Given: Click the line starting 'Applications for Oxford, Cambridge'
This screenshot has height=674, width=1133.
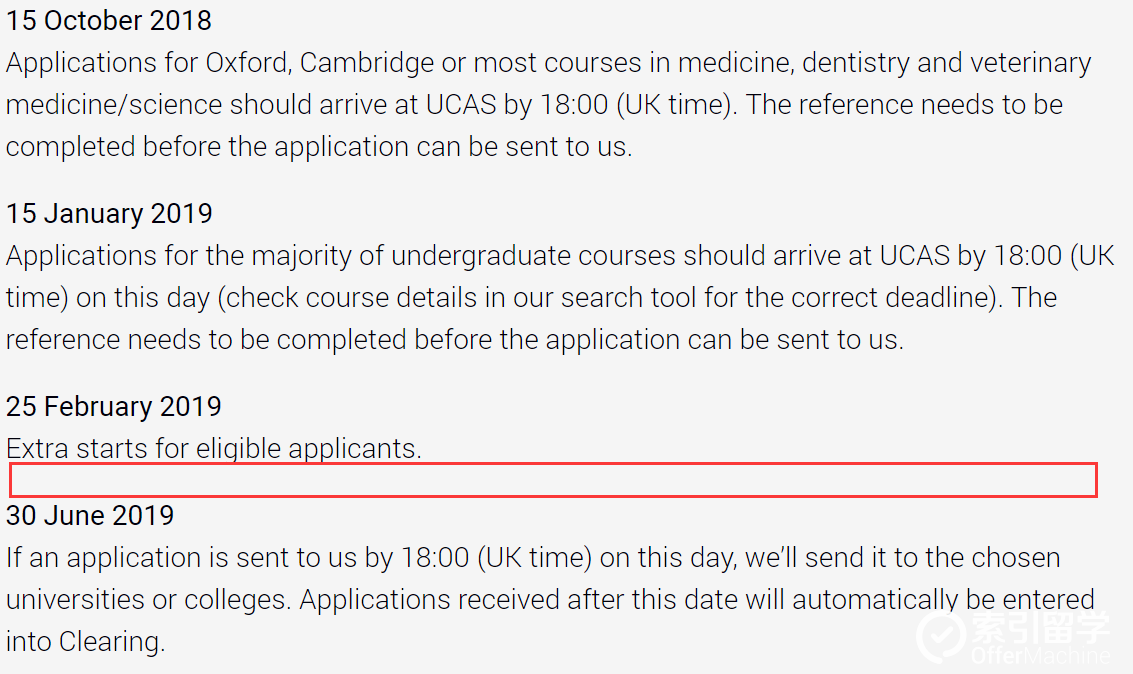Looking at the screenshot, I should [x=548, y=63].
